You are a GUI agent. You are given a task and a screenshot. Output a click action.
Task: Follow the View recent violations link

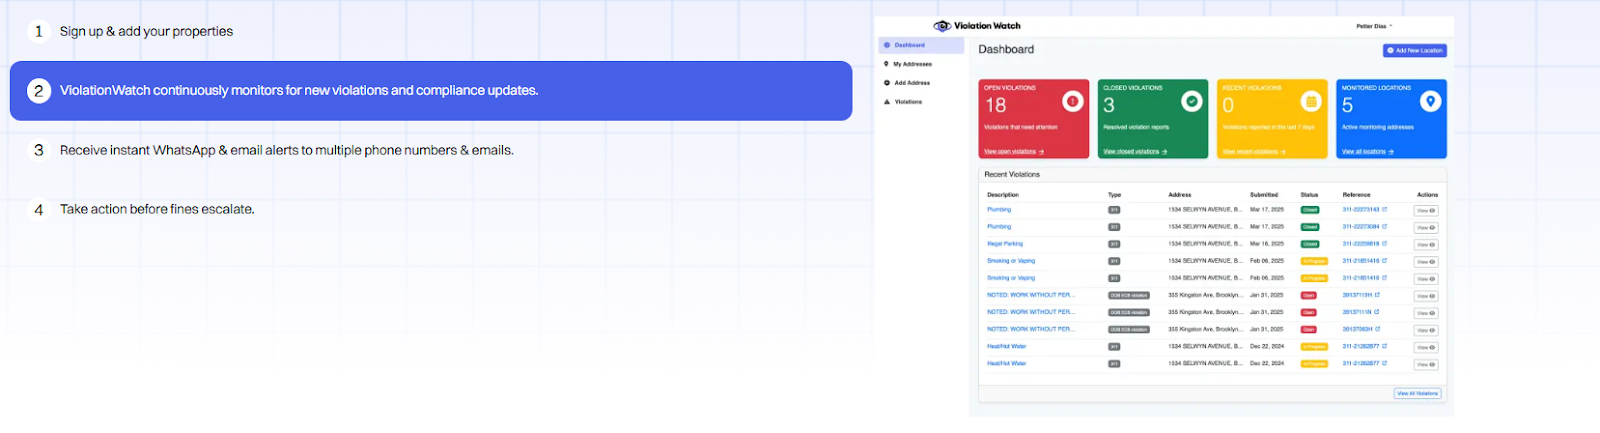[x=1254, y=152]
